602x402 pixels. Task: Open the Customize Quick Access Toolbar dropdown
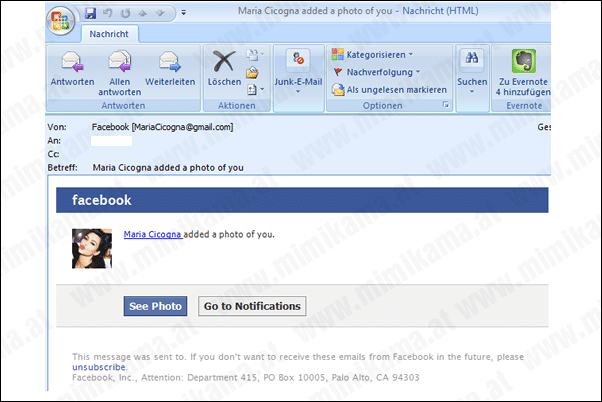pos(184,13)
